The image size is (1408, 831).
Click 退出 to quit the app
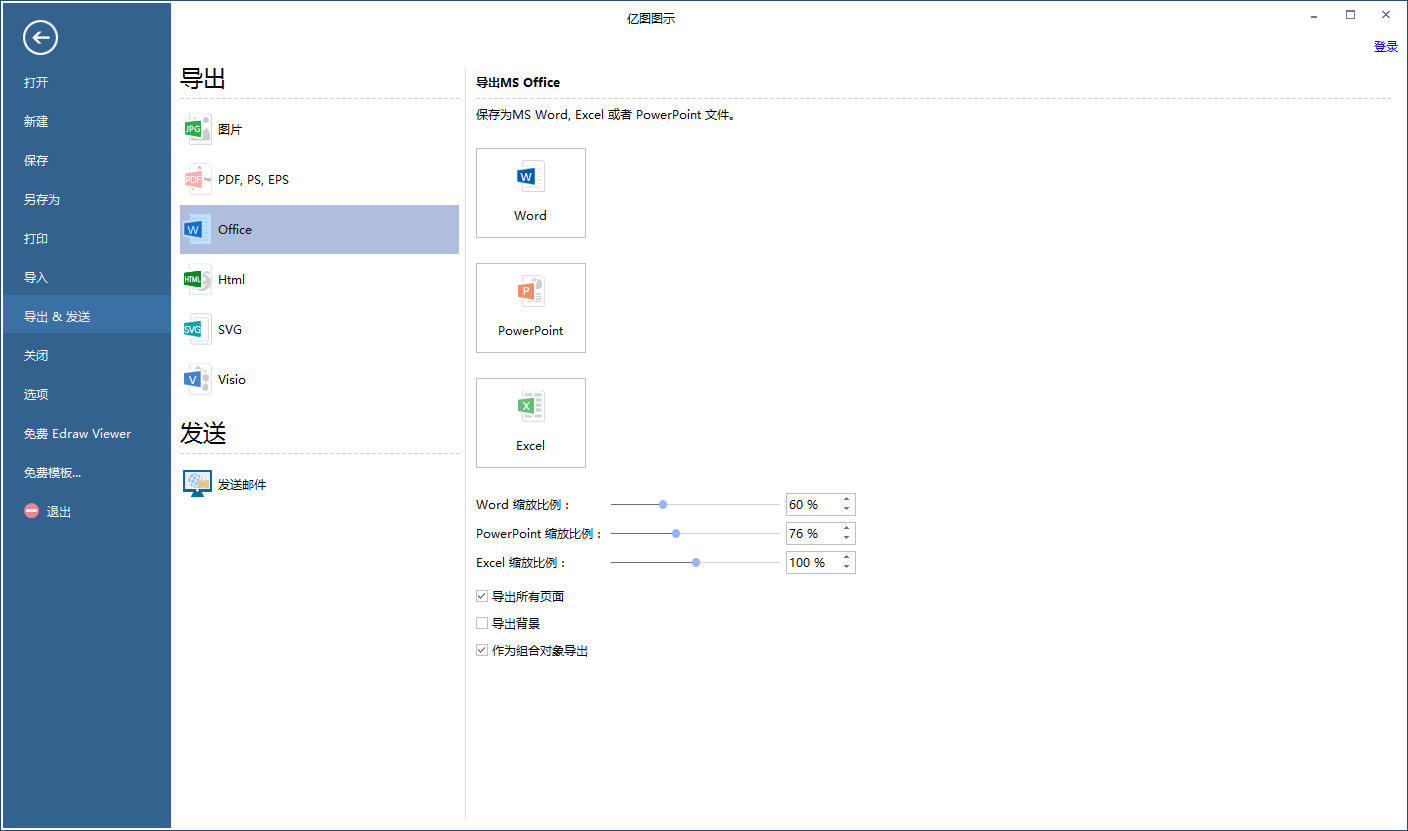pyautogui.click(x=86, y=511)
